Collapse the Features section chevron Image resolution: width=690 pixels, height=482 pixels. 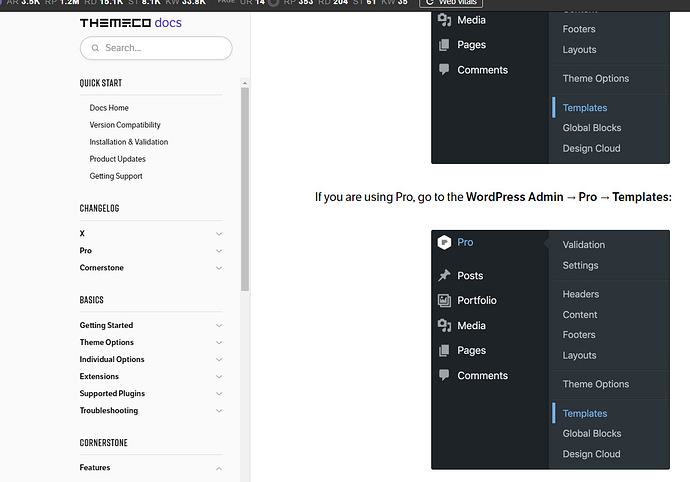tap(219, 468)
